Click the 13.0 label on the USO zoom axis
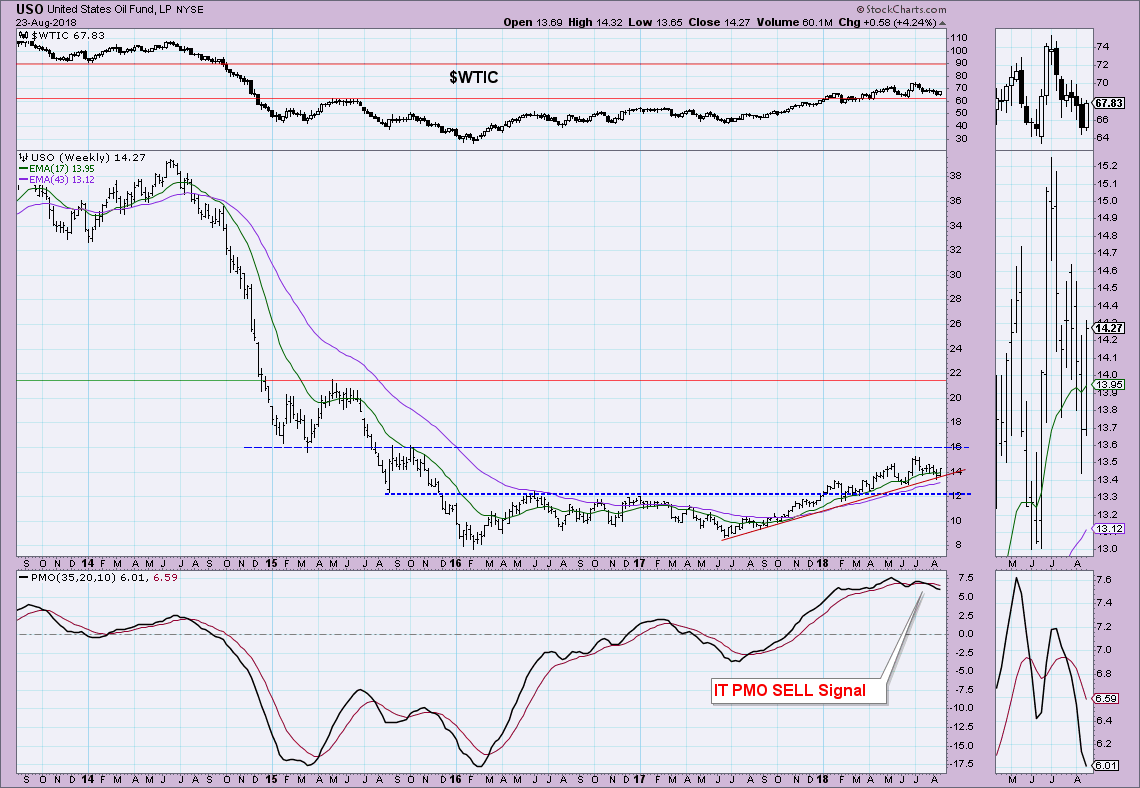1140x788 pixels. click(1107, 549)
